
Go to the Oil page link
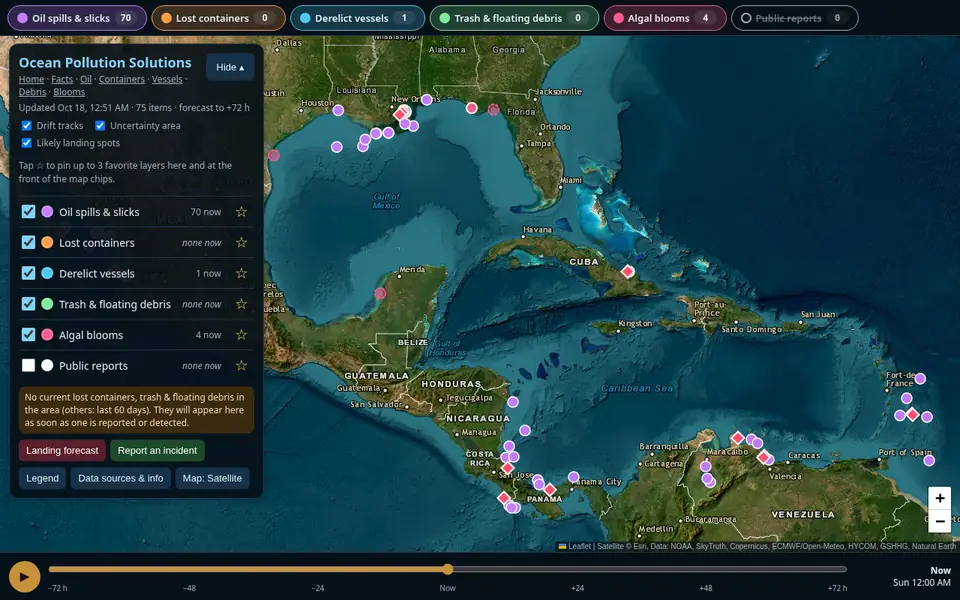(x=86, y=79)
